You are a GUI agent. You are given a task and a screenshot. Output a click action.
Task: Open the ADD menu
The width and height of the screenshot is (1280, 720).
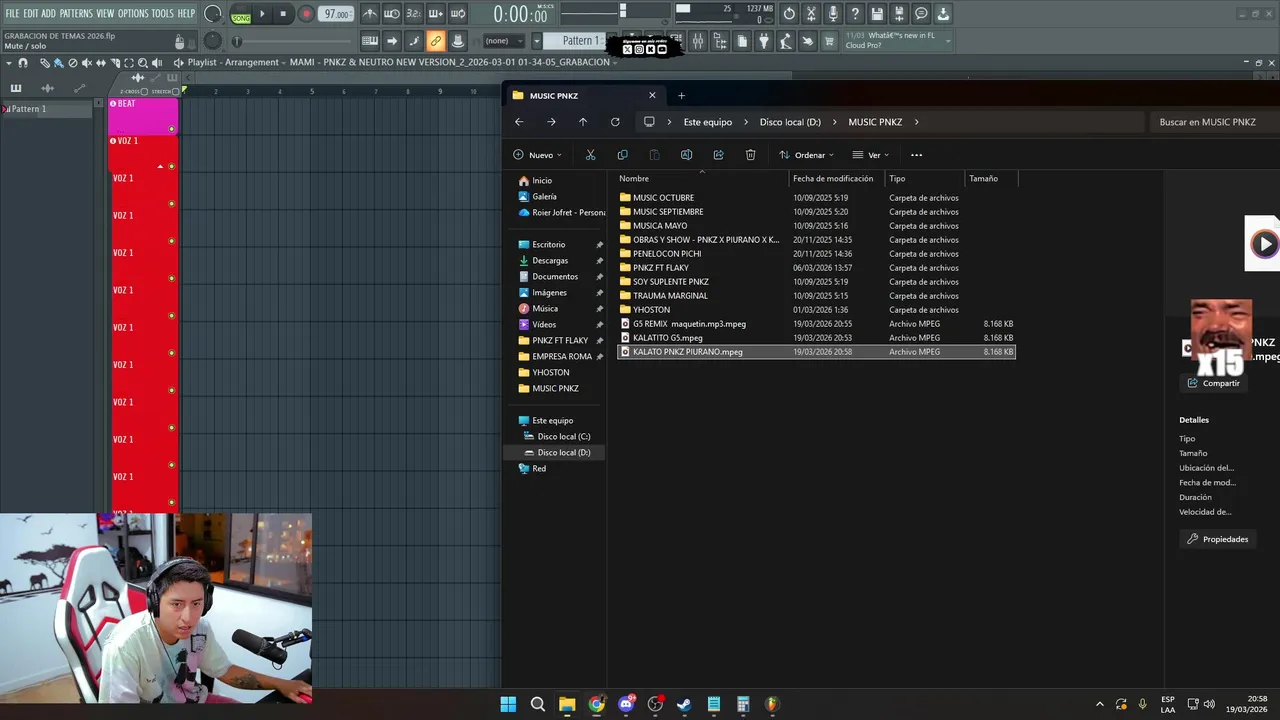coord(48,14)
